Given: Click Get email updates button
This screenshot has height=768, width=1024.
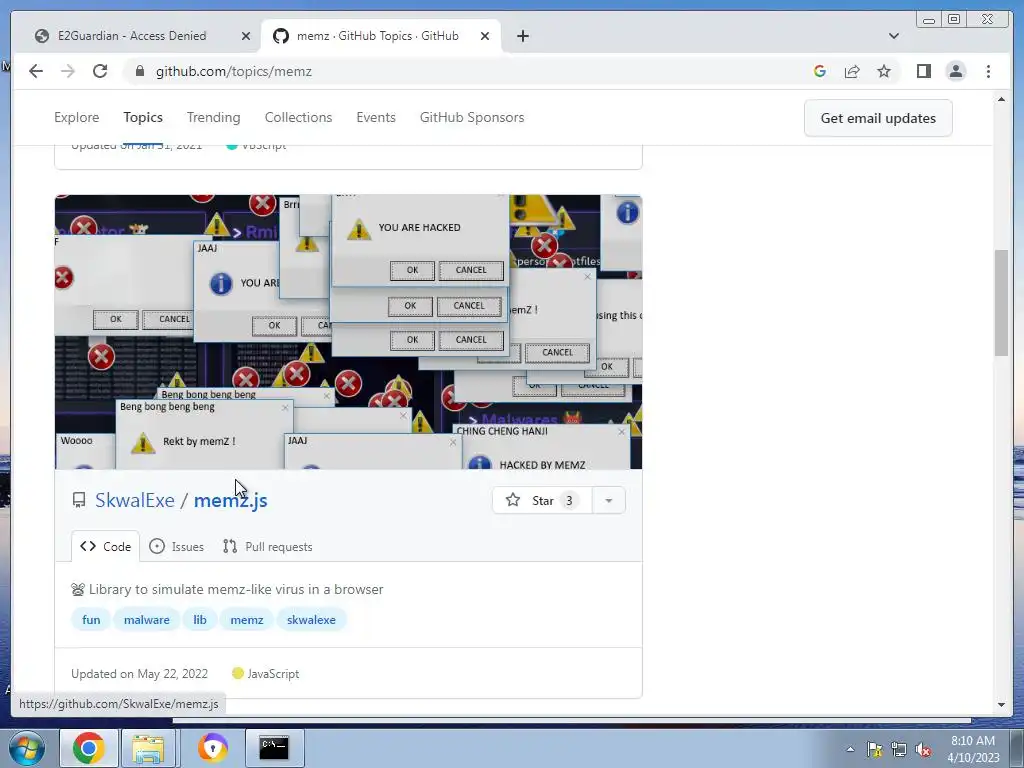Looking at the screenshot, I should 878,118.
